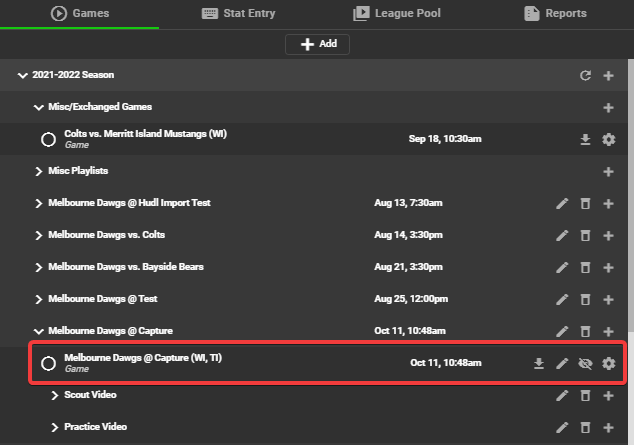Open settings gear for Colts vs. Merritt Island game
Image resolution: width=634 pixels, height=445 pixels.
click(x=609, y=139)
